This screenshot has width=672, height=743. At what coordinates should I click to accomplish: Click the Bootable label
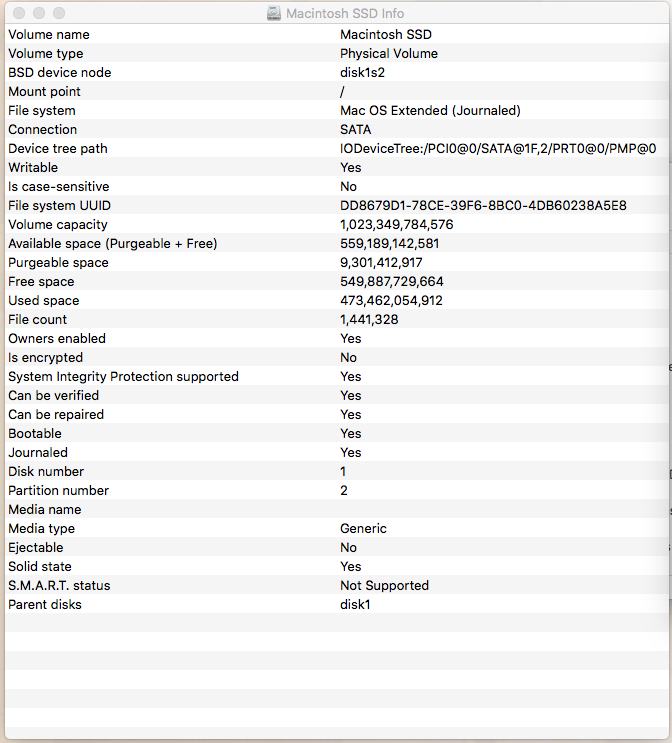tap(35, 433)
